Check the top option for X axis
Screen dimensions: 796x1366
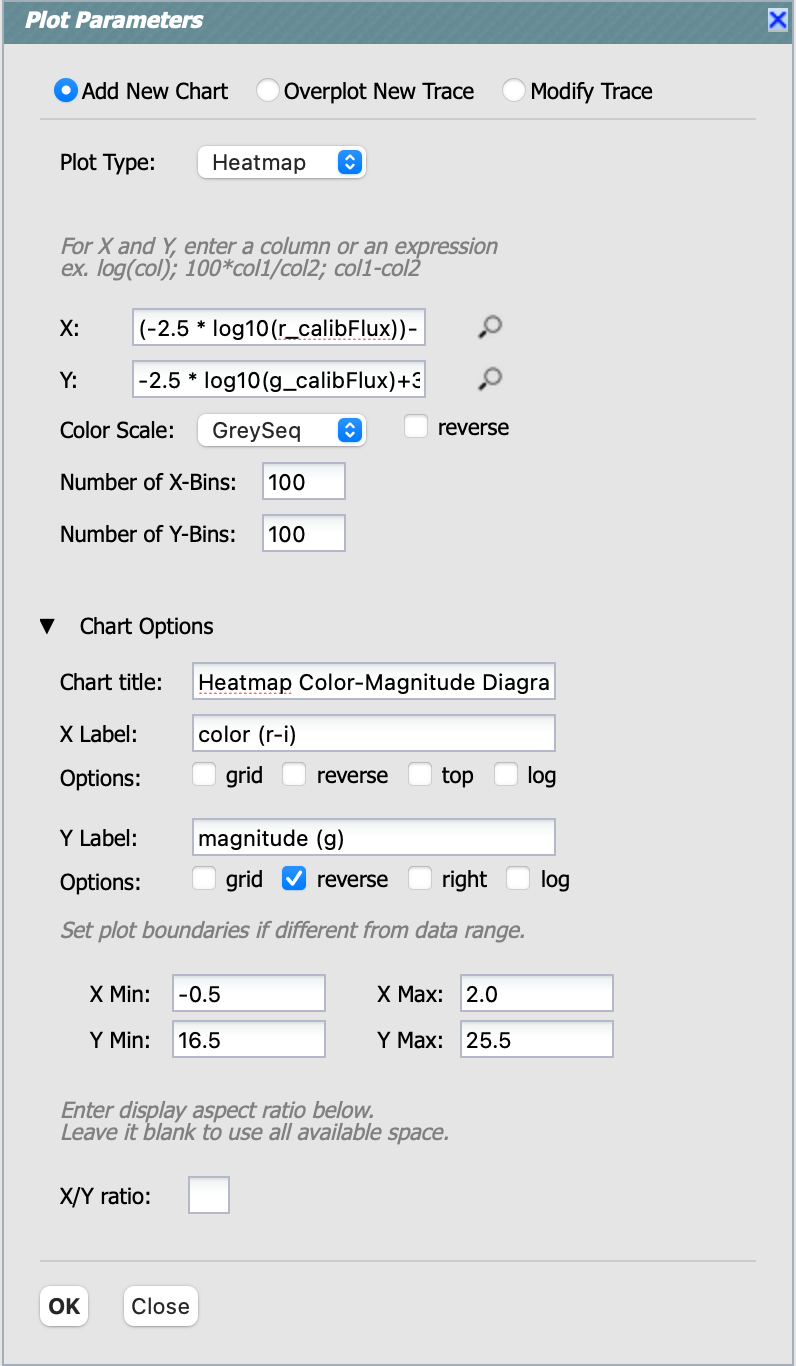pyautogui.click(x=420, y=775)
